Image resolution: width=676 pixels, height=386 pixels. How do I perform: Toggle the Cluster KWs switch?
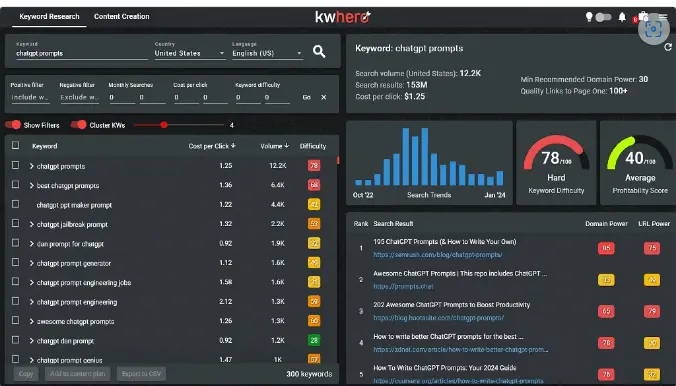tap(78, 125)
